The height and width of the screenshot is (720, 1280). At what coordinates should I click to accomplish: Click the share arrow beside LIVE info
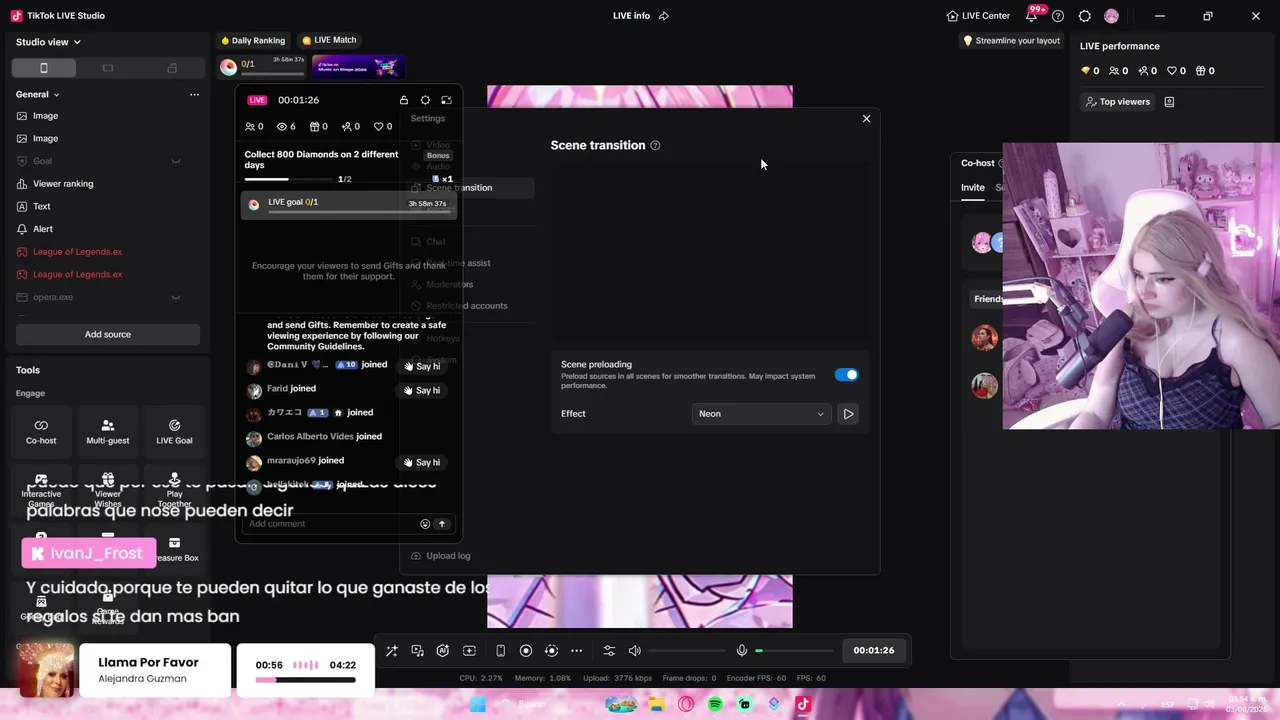[x=664, y=16]
